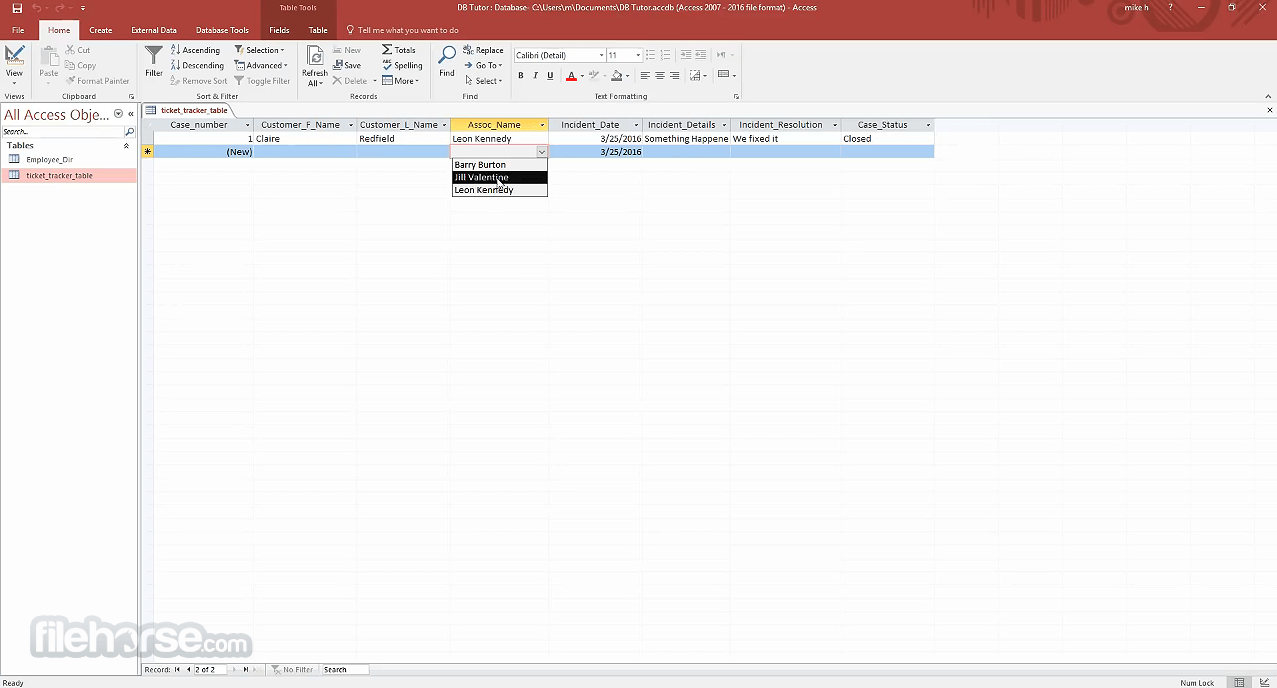Open Assoc_Name column header dropdown arrow
This screenshot has width=1277, height=688.
tap(542, 125)
